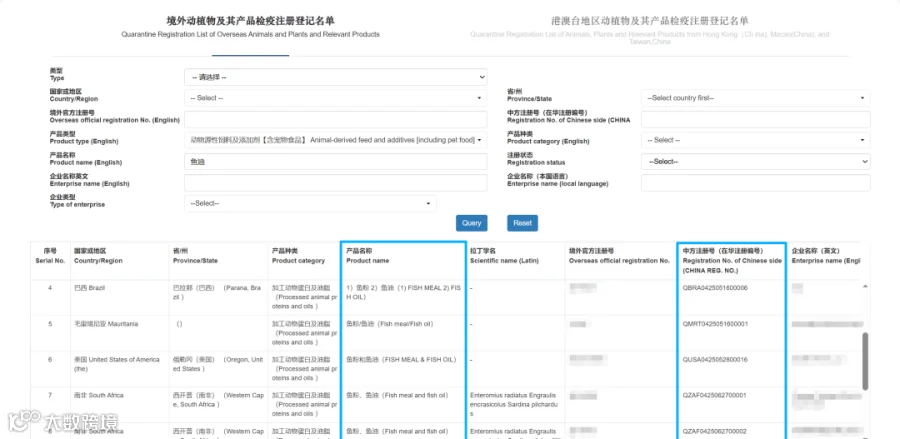Open the Registration status dropdown

tap(755, 162)
